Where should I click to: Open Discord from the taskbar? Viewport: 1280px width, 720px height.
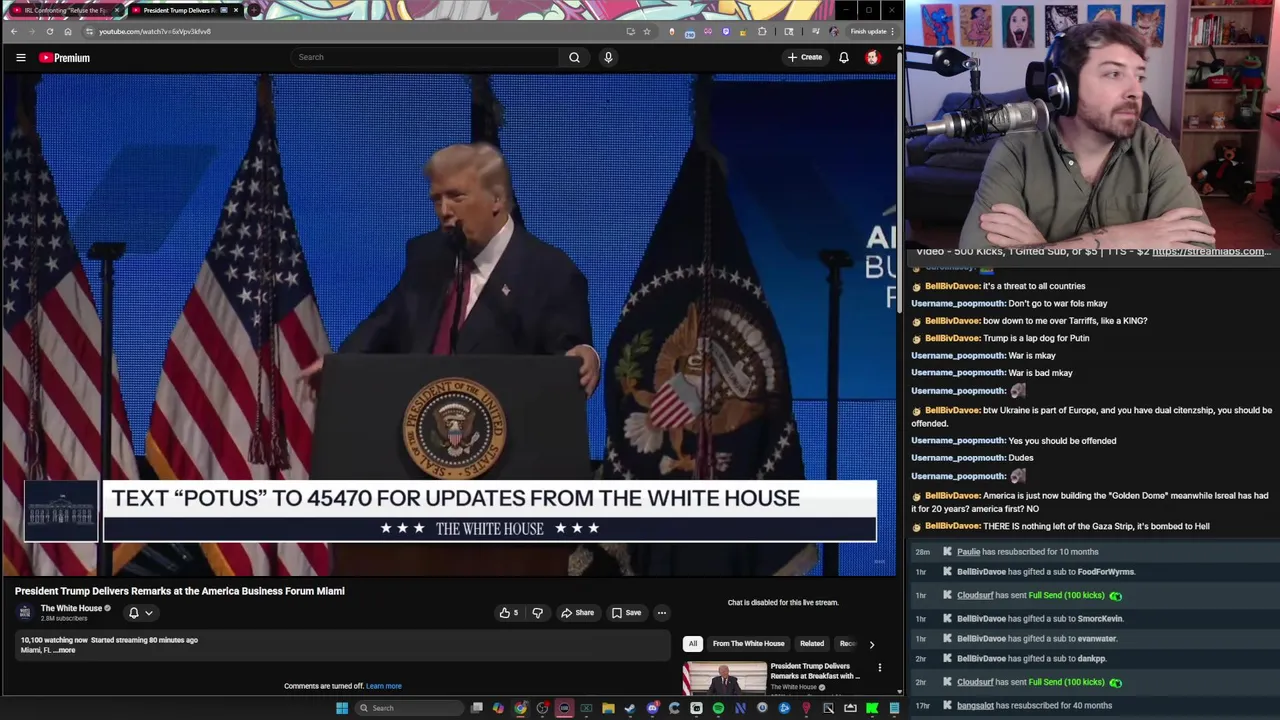[653, 708]
